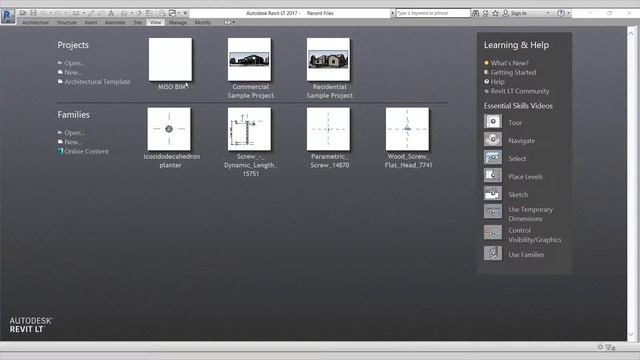640x360 pixels.
Task: Open the Residential Sample Project thumbnail
Action: point(329,60)
